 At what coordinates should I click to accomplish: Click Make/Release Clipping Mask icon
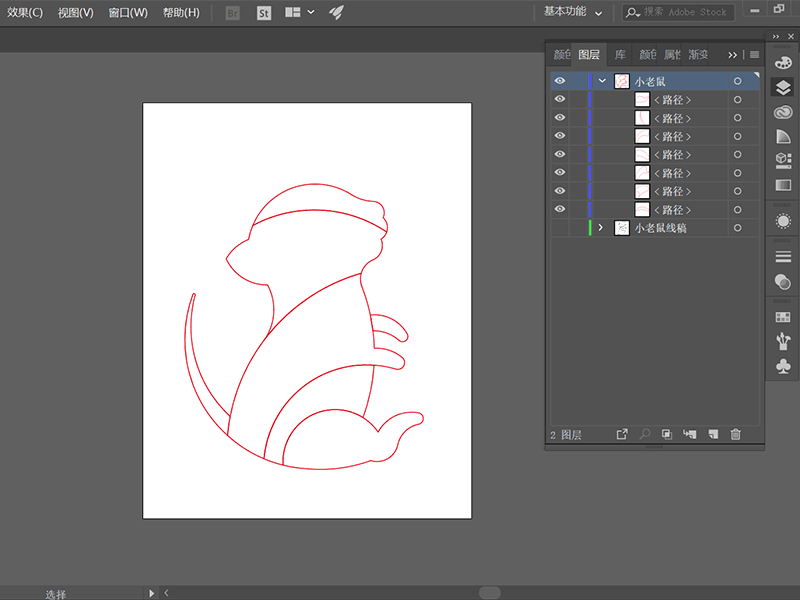(x=666, y=434)
